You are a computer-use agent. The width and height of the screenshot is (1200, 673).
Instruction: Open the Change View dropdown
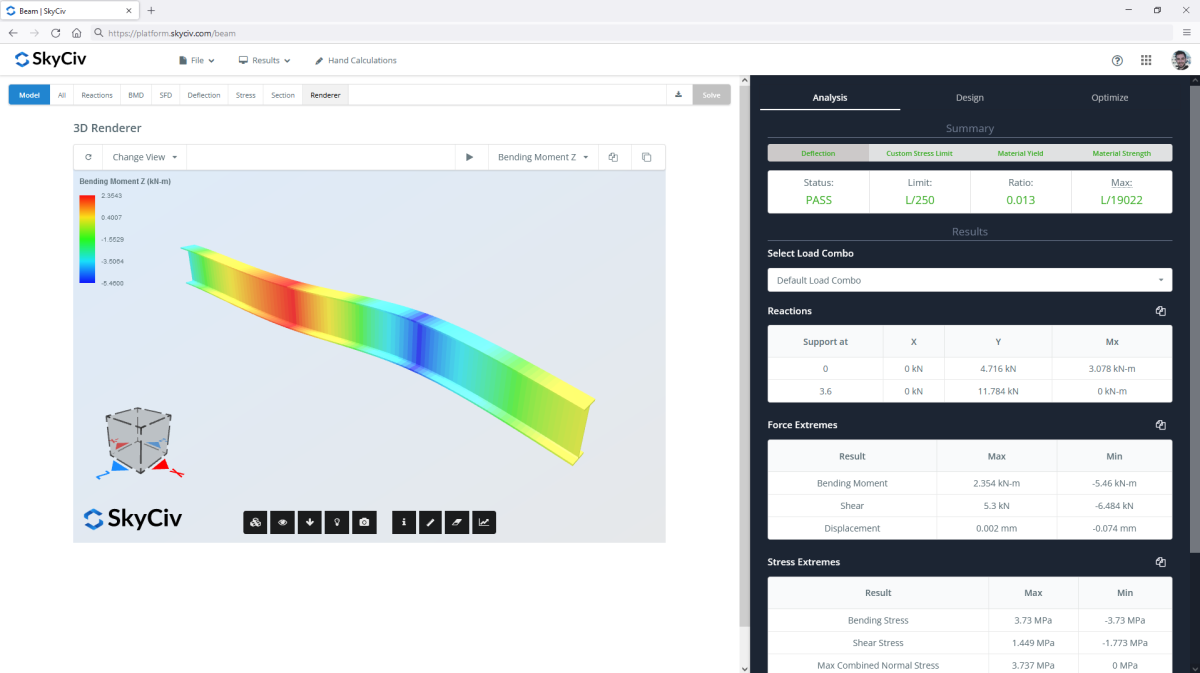click(x=145, y=157)
